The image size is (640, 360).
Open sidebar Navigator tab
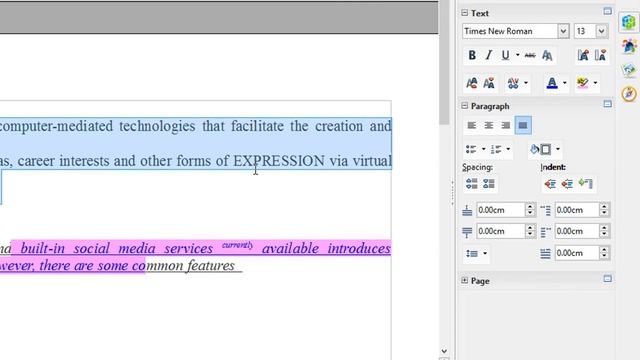[629, 94]
